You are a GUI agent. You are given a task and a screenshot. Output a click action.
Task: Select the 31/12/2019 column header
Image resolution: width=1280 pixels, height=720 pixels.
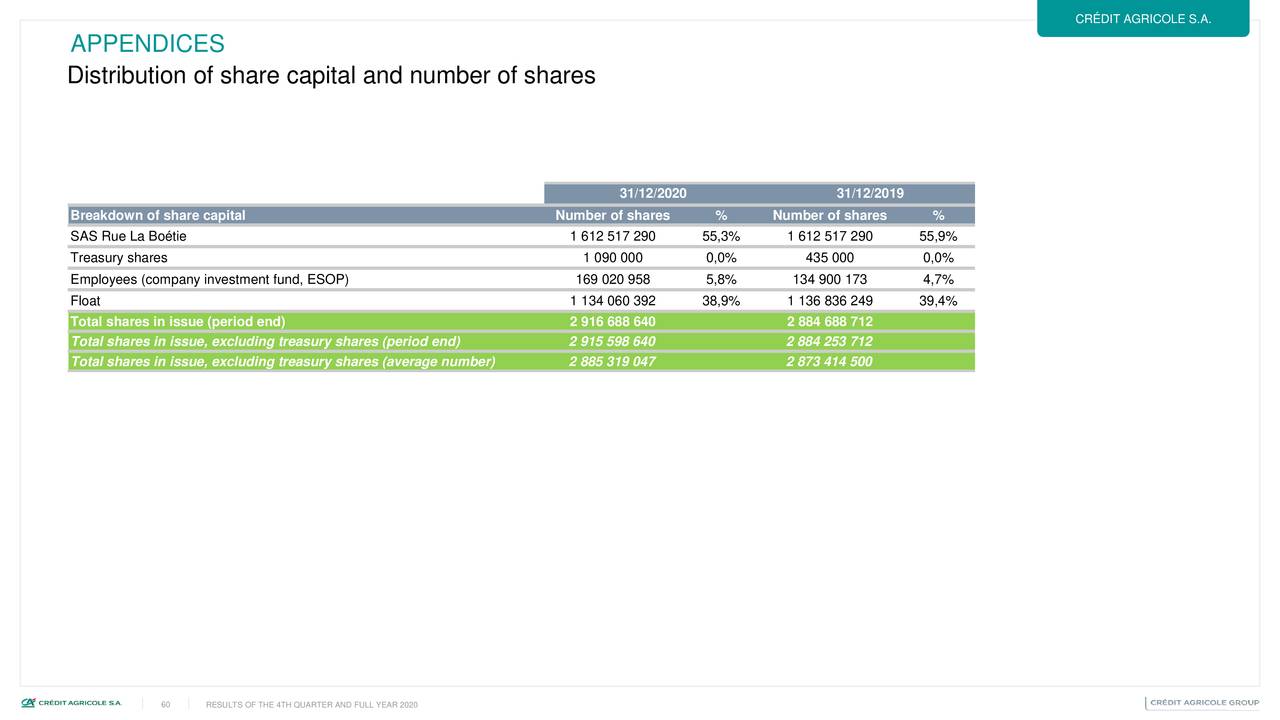870,194
